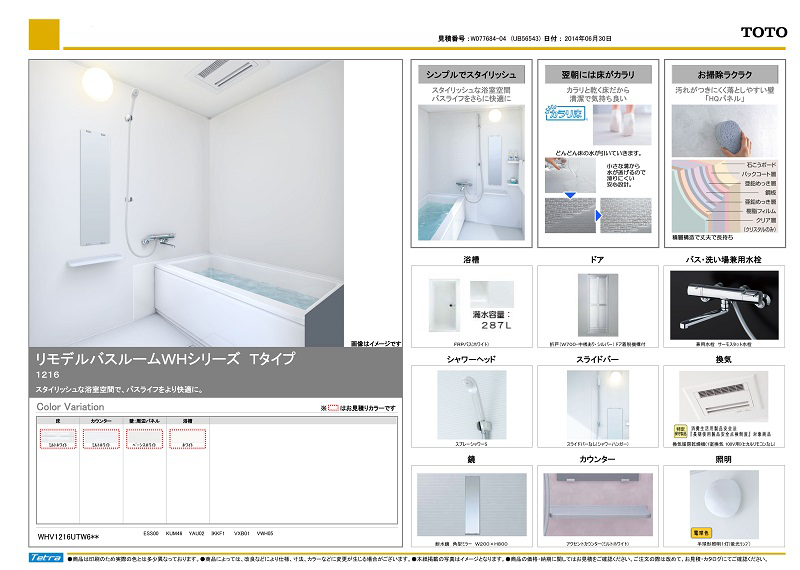Click the size text 1216
800x570 pixels.
pyautogui.click(x=47, y=375)
